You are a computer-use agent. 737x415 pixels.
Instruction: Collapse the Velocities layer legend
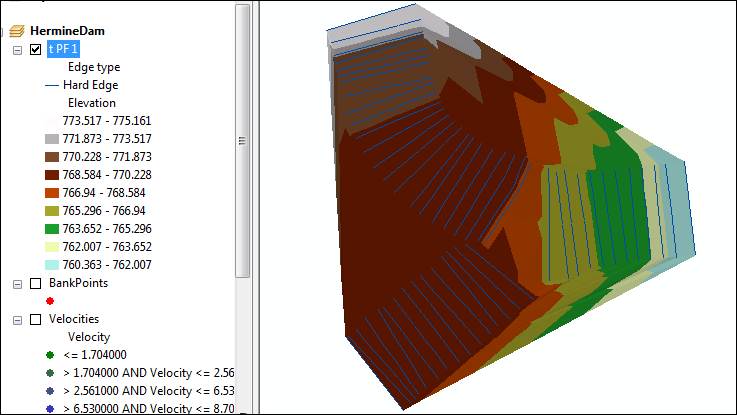pos(18,319)
